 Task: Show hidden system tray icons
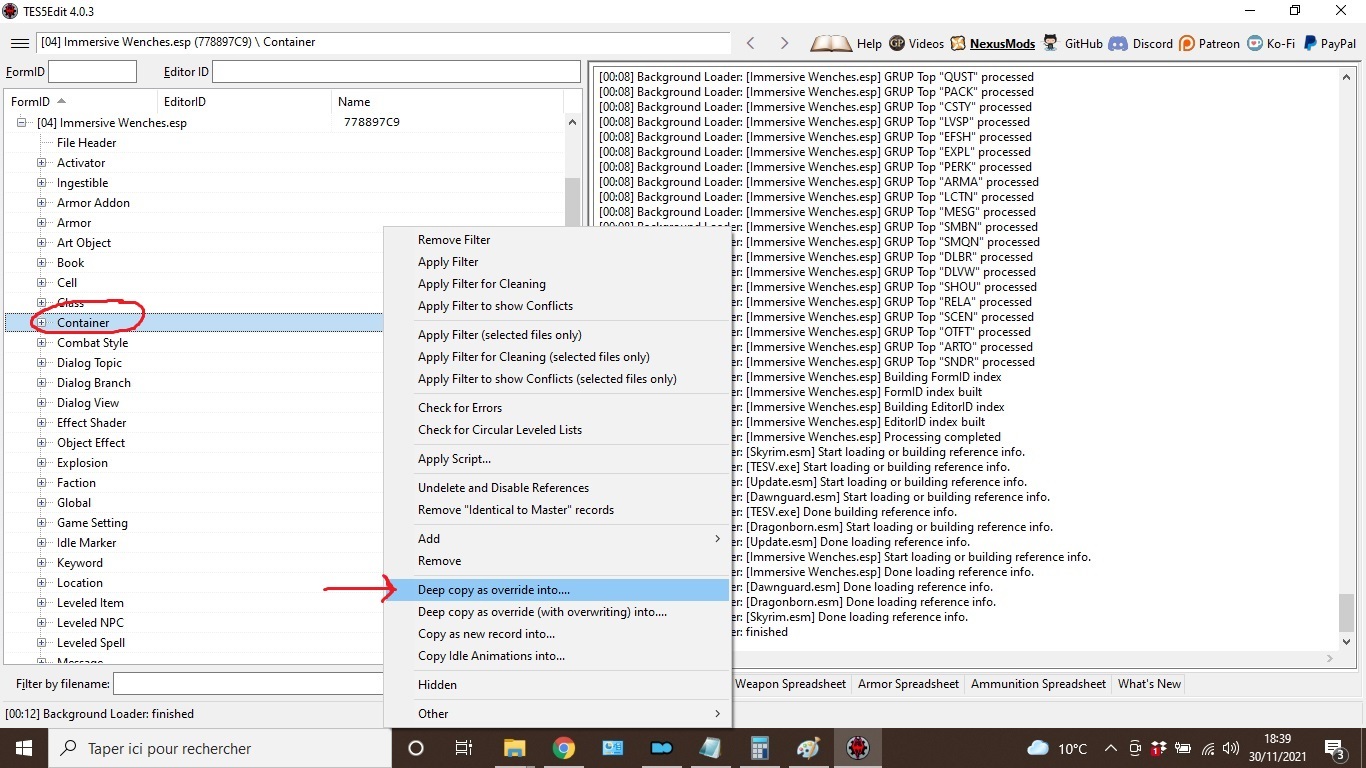[x=1111, y=748]
